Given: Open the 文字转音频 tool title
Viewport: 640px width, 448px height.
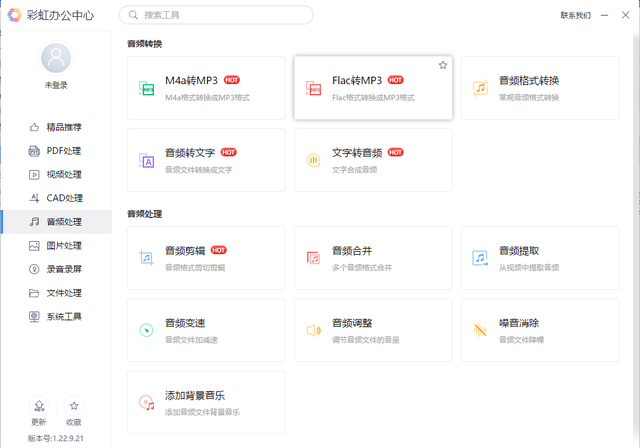Looking at the screenshot, I should click(357, 153).
